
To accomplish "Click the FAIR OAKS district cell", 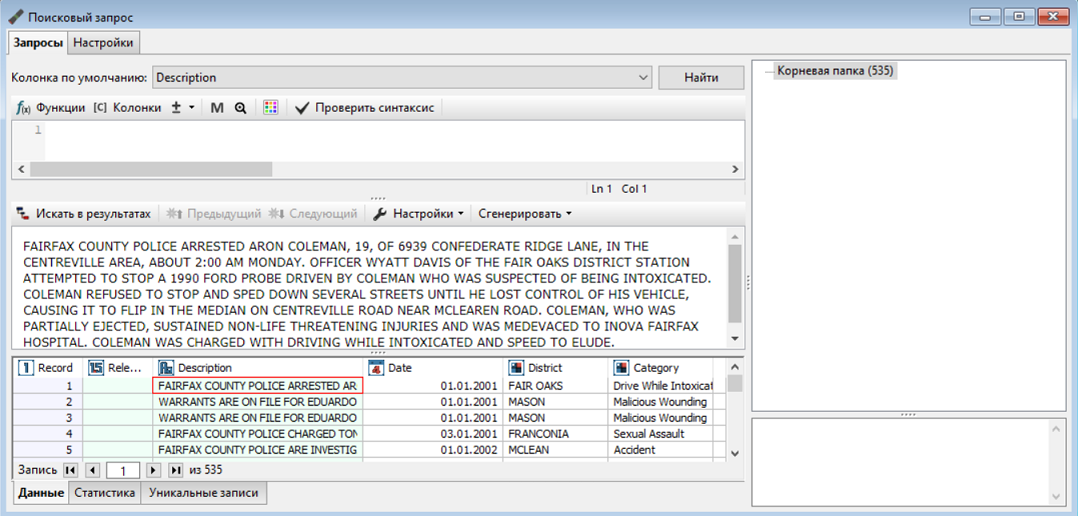I will point(557,385).
